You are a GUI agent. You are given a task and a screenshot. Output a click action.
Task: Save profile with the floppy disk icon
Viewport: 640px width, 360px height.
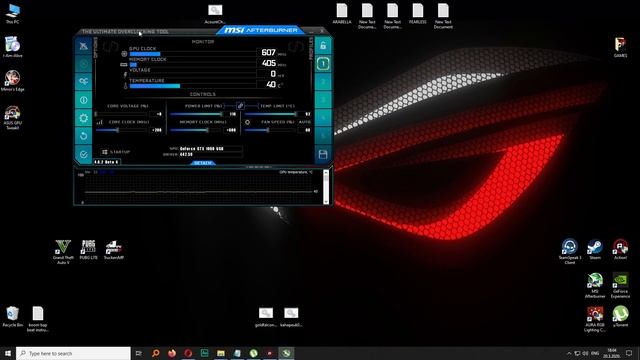coord(323,154)
